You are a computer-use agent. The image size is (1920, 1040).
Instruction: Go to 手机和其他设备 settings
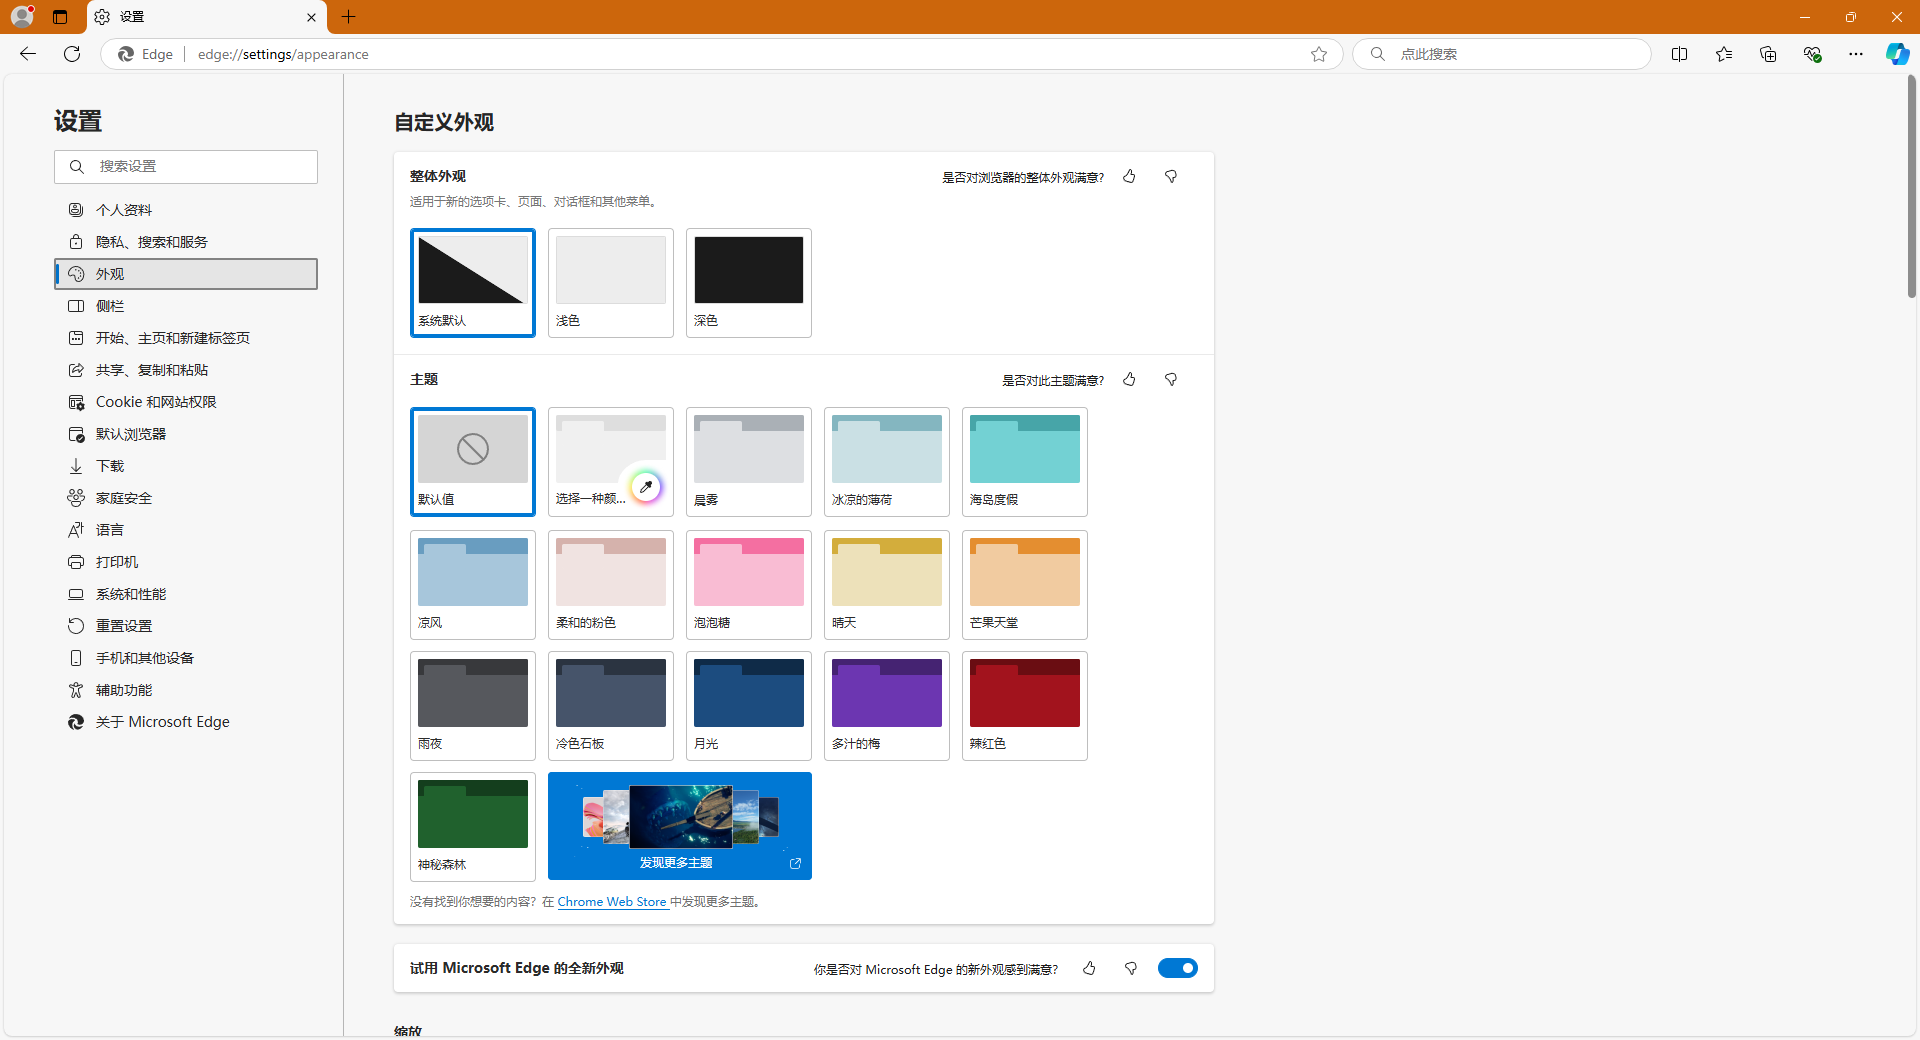click(186, 658)
